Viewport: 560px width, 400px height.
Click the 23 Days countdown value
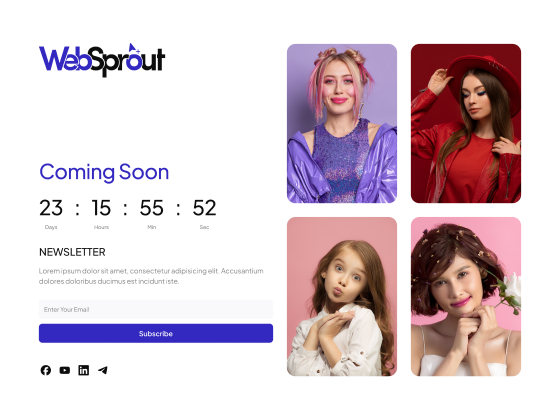coord(51,208)
